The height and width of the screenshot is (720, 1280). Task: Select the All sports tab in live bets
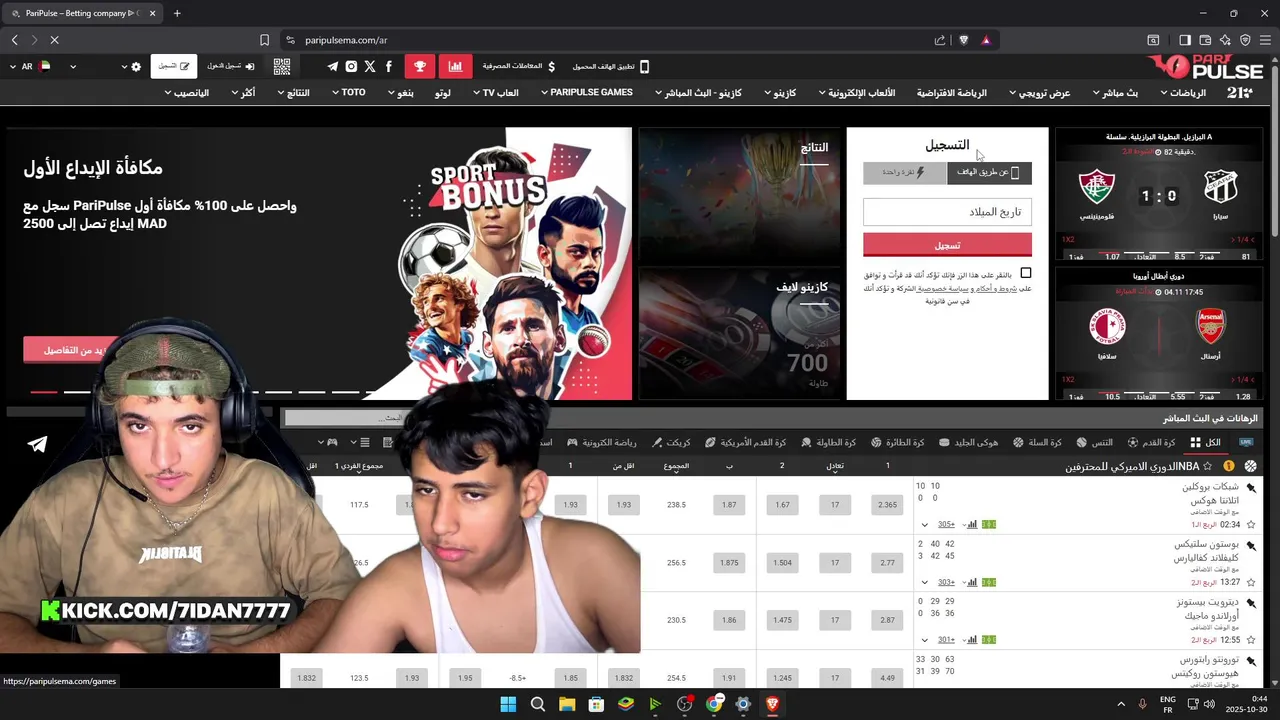pos(1205,442)
